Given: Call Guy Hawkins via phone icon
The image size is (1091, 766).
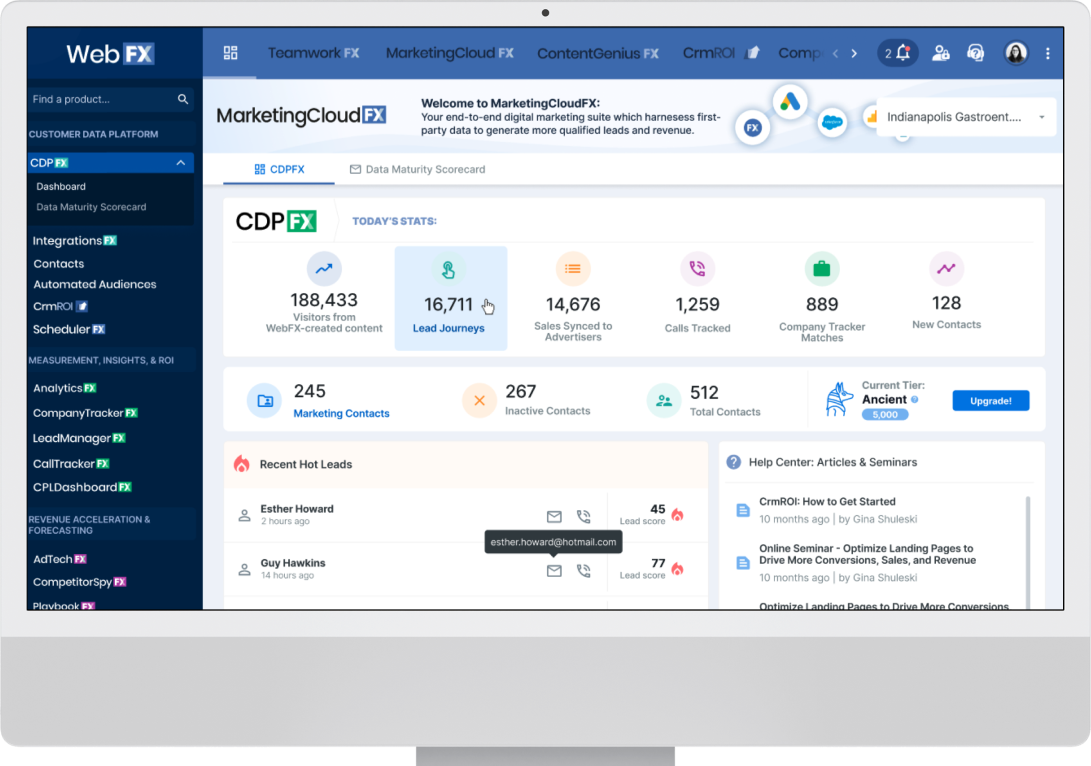Looking at the screenshot, I should [584, 570].
